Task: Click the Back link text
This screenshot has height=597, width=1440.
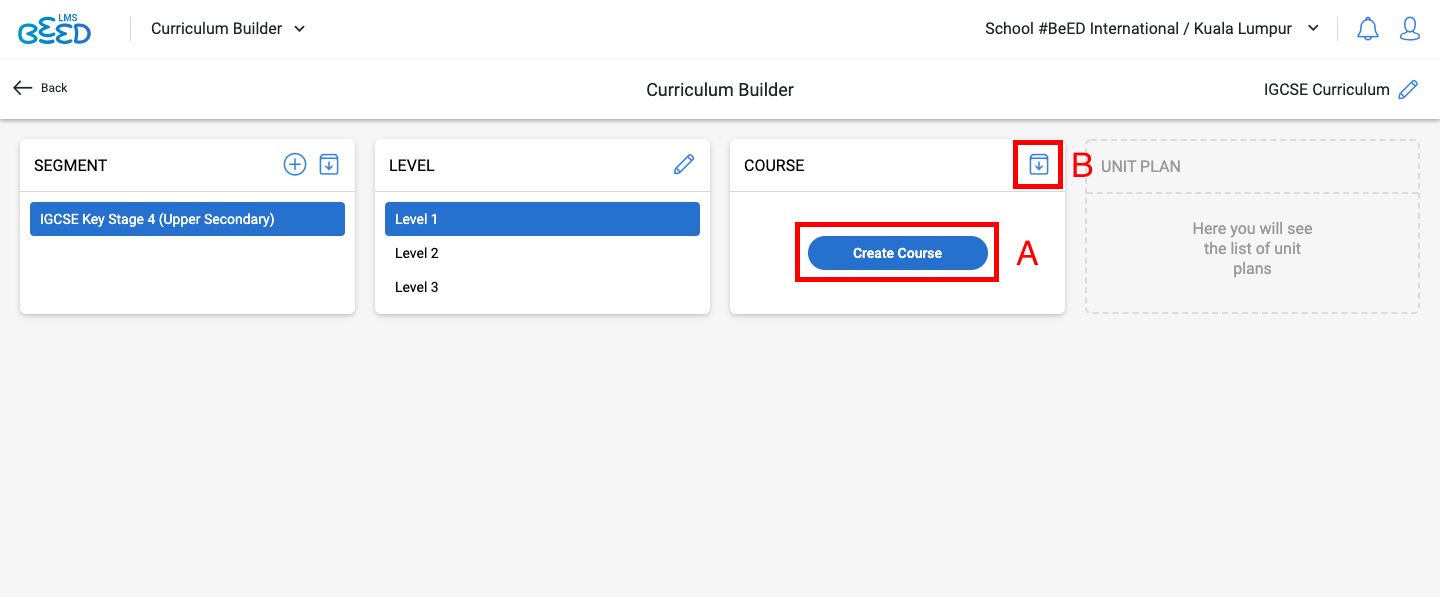Action: coord(54,88)
